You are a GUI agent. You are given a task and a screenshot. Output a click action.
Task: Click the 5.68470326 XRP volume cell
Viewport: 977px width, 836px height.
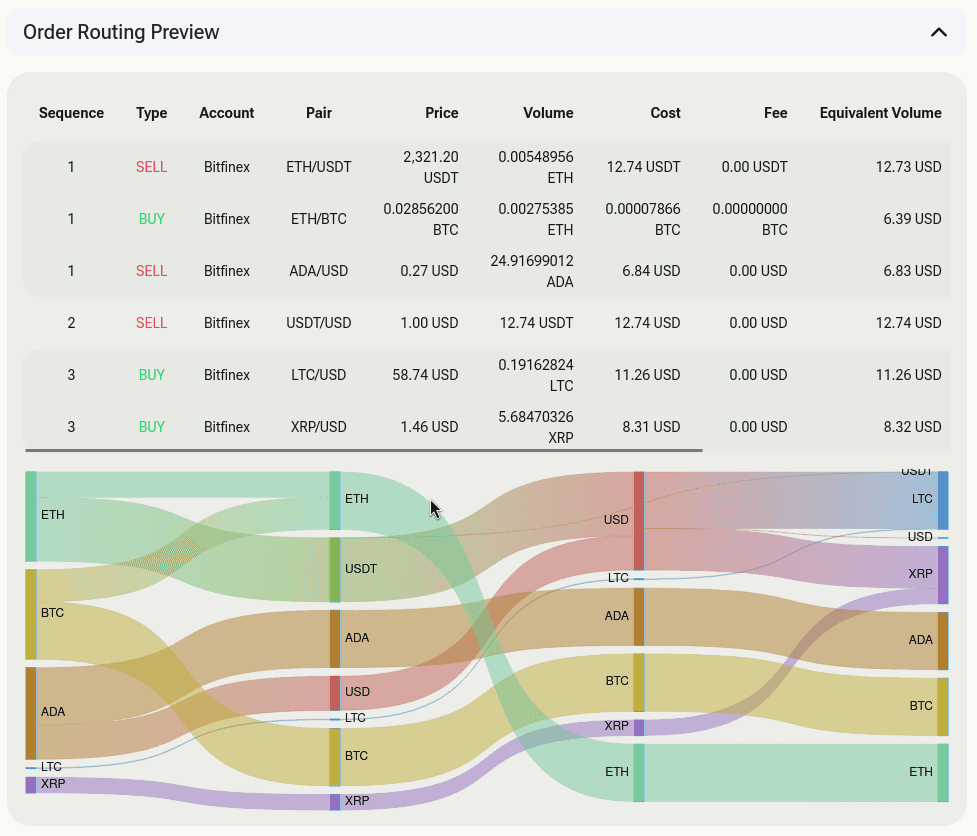(x=536, y=427)
